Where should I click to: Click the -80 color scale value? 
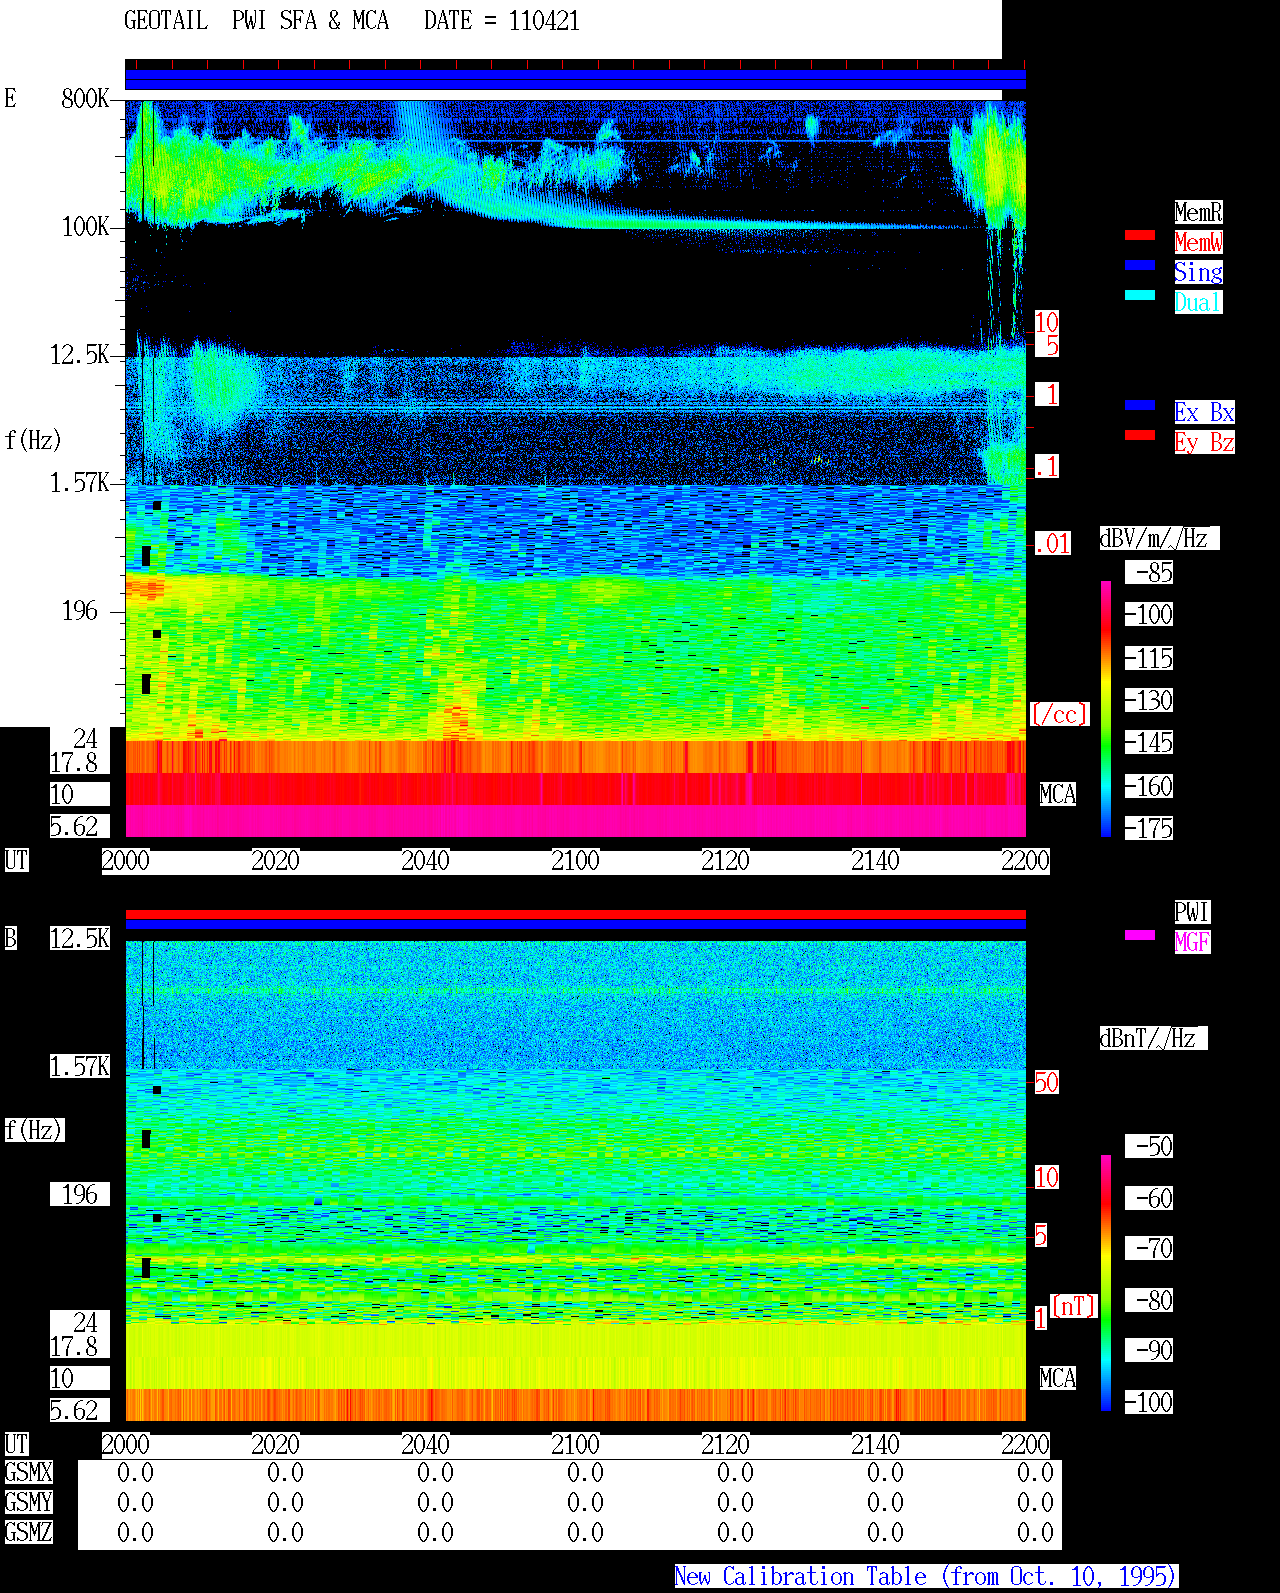tap(1150, 1300)
